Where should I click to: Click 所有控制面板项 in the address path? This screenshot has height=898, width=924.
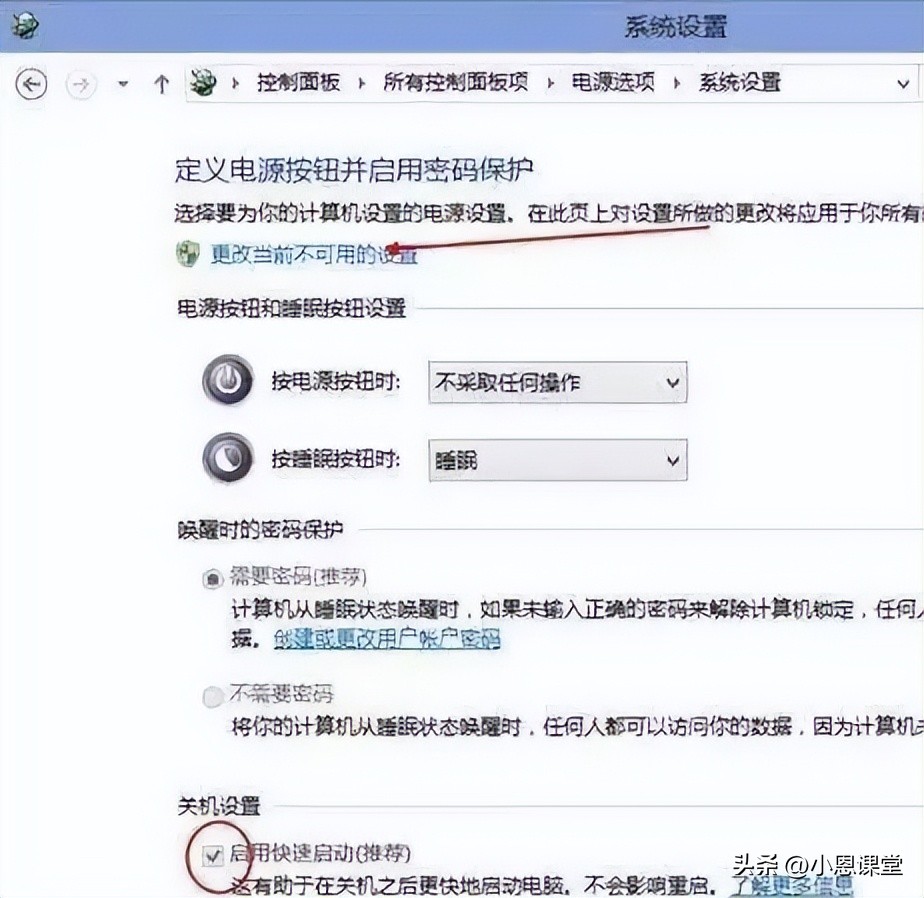click(x=455, y=83)
